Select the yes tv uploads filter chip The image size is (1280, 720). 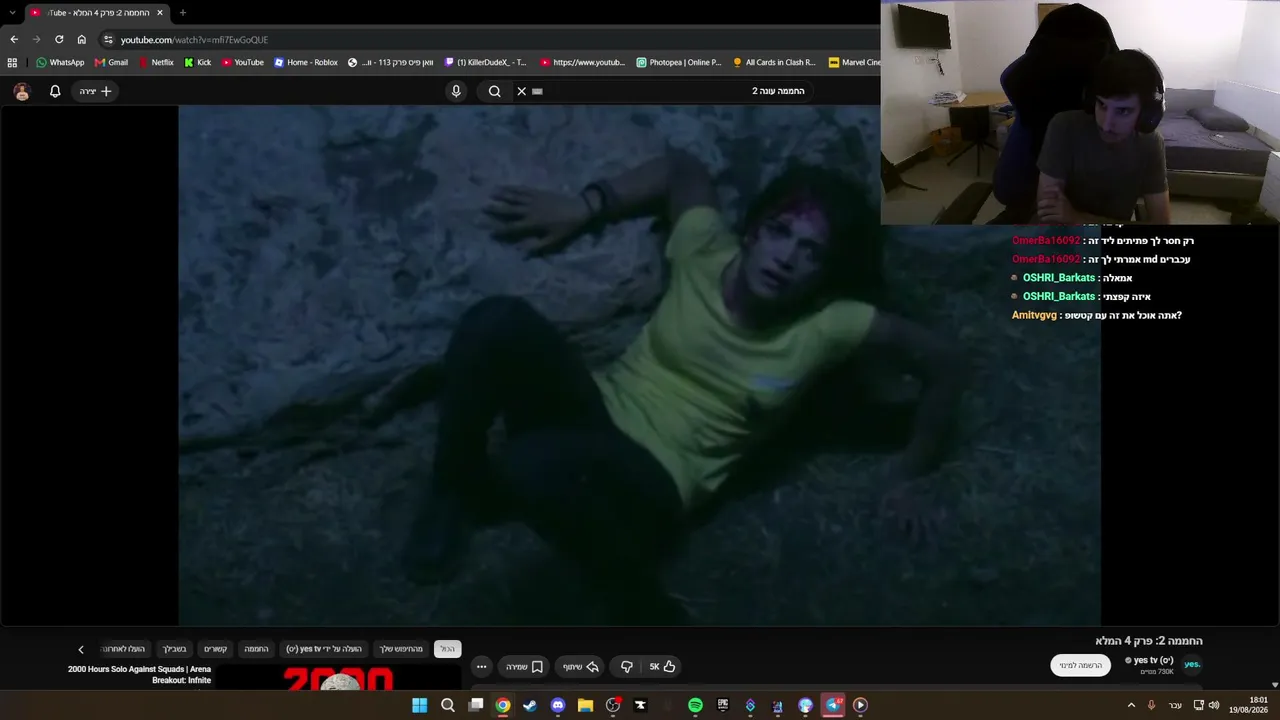(x=324, y=649)
